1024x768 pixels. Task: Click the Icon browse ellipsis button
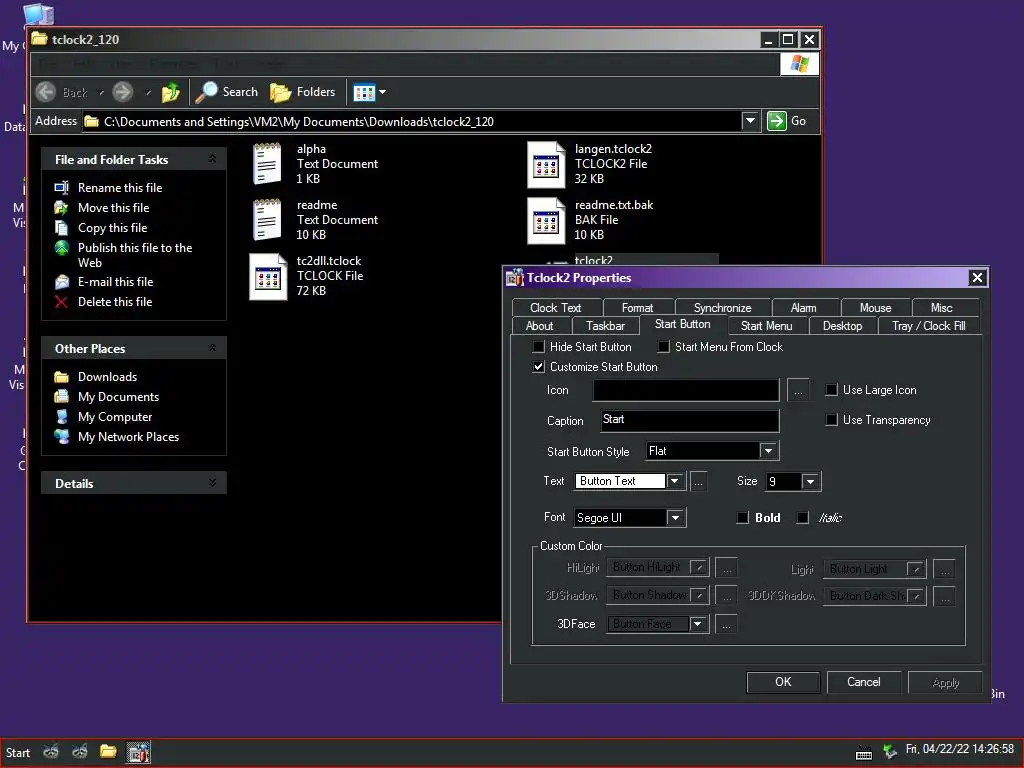pyautogui.click(x=797, y=390)
